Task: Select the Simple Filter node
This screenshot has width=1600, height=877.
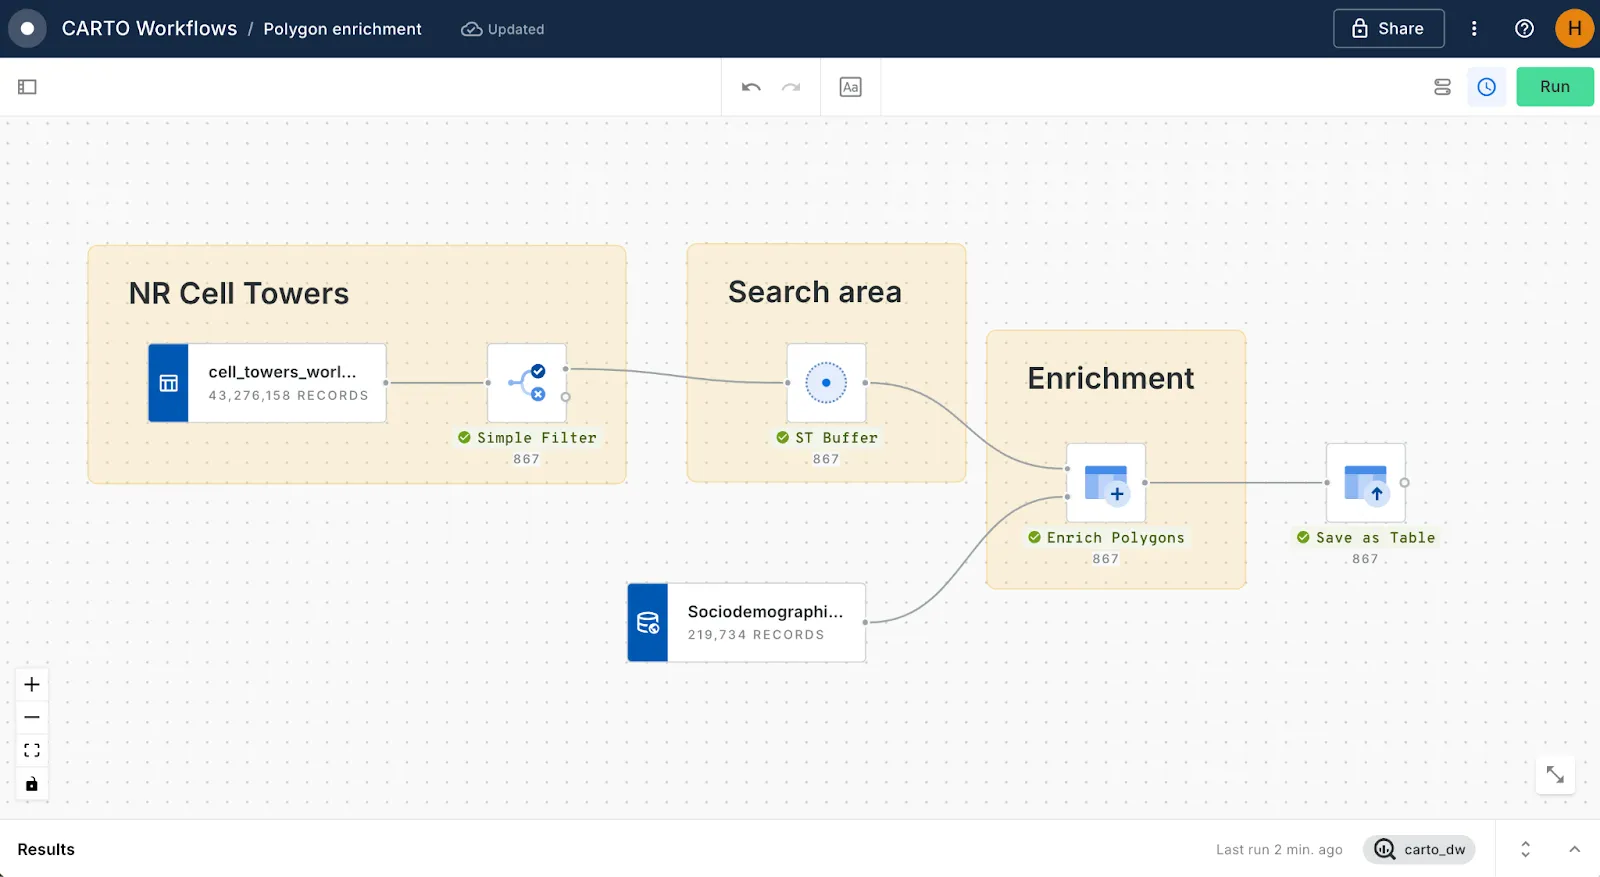Action: (x=527, y=383)
